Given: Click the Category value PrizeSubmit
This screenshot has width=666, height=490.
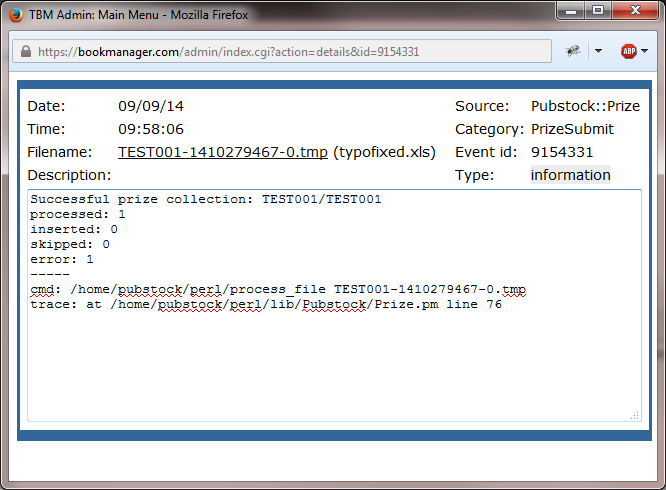Looking at the screenshot, I should (571, 129).
